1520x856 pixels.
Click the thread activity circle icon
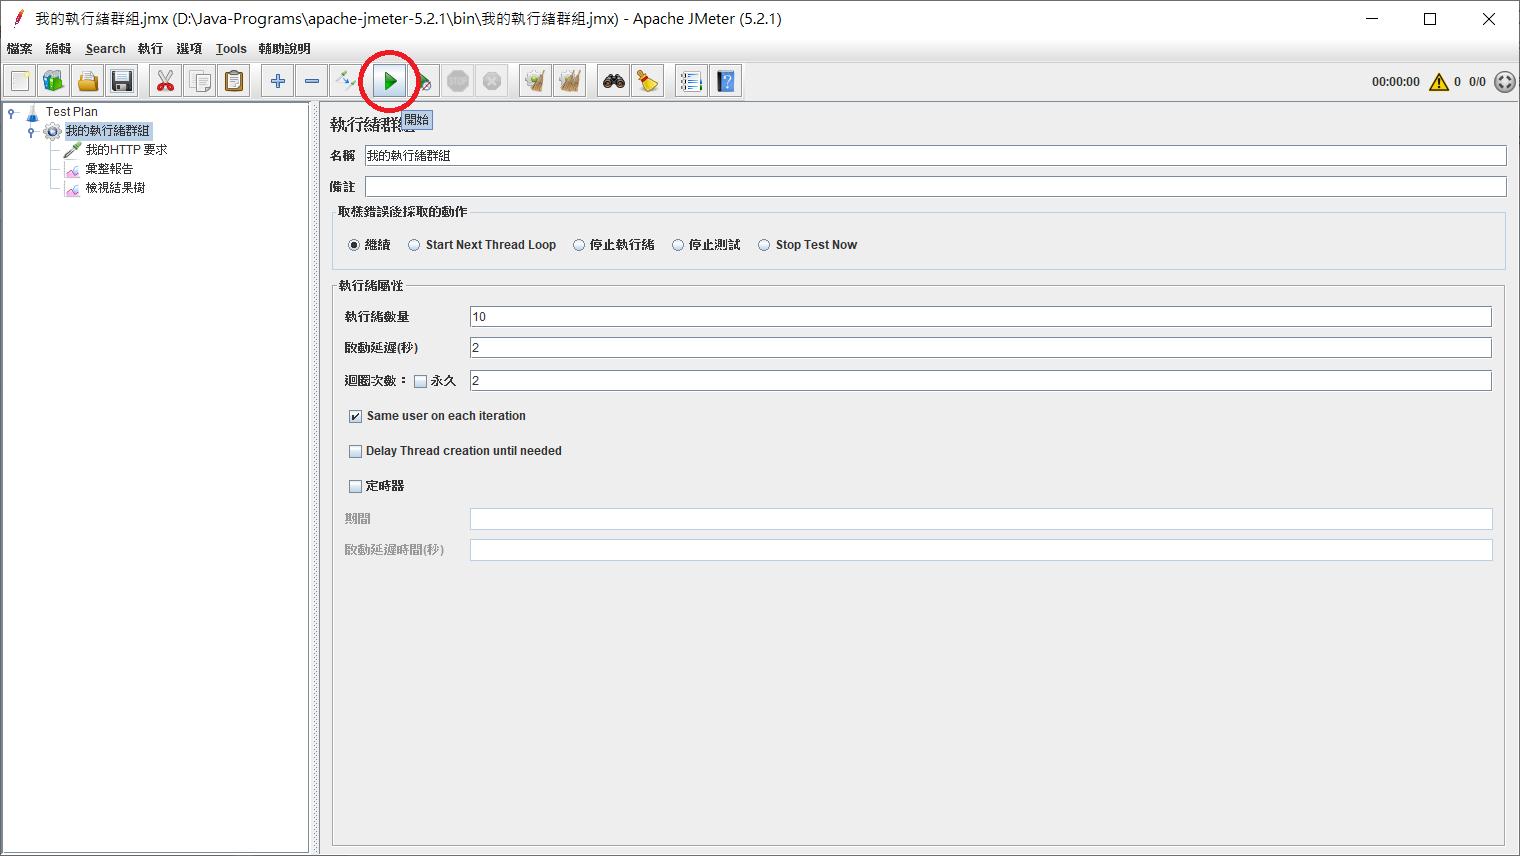[x=1505, y=82]
